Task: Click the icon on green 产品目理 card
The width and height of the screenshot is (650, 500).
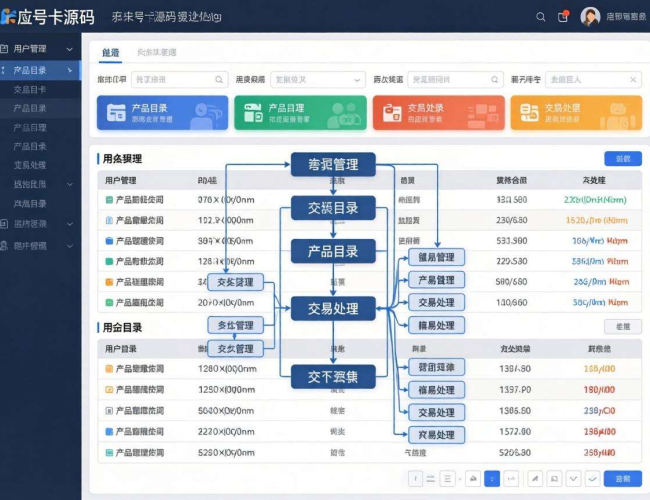Action: pos(253,112)
